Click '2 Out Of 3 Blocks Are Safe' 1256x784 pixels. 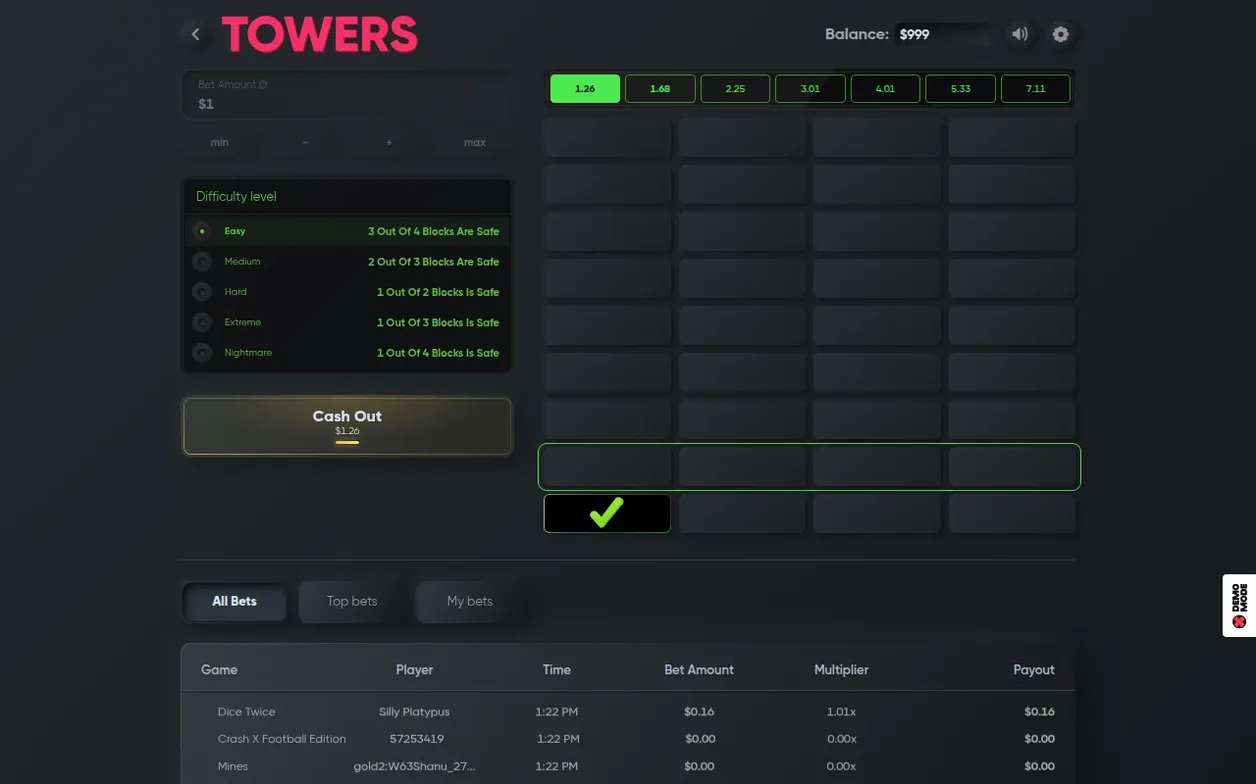click(433, 262)
